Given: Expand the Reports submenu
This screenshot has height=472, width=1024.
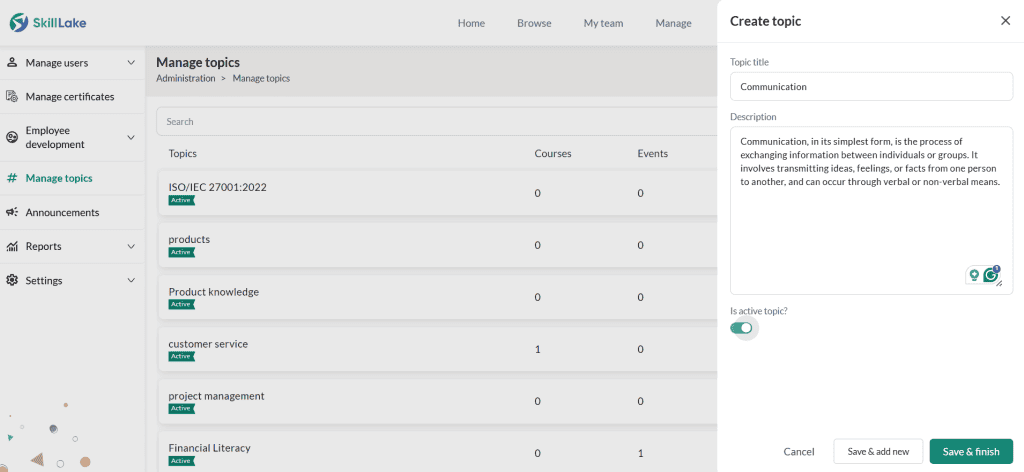Looking at the screenshot, I should [131, 246].
